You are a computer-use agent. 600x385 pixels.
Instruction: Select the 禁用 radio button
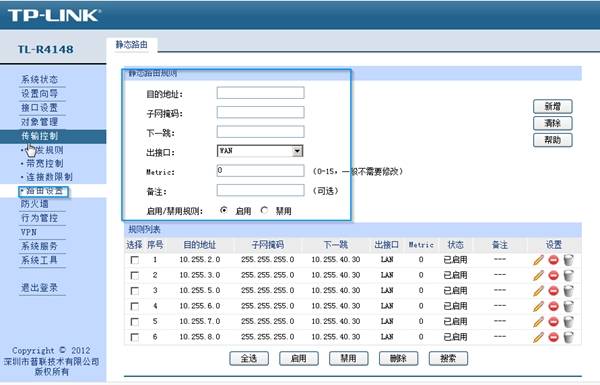(264, 210)
